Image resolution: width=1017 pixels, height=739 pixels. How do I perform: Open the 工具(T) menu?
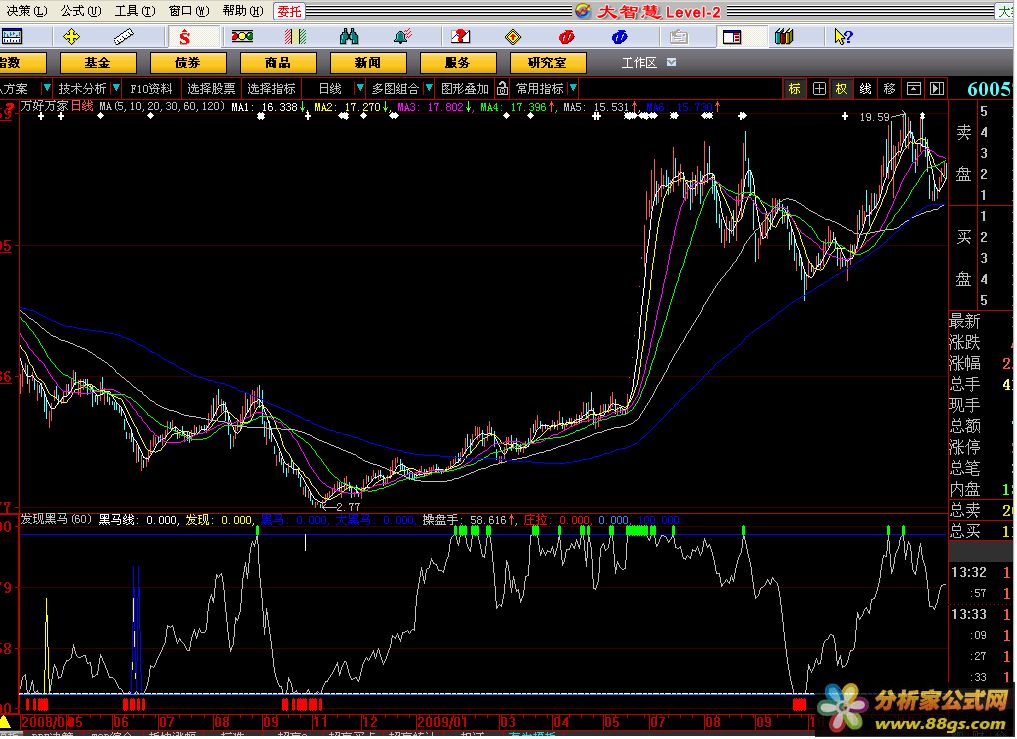click(135, 11)
